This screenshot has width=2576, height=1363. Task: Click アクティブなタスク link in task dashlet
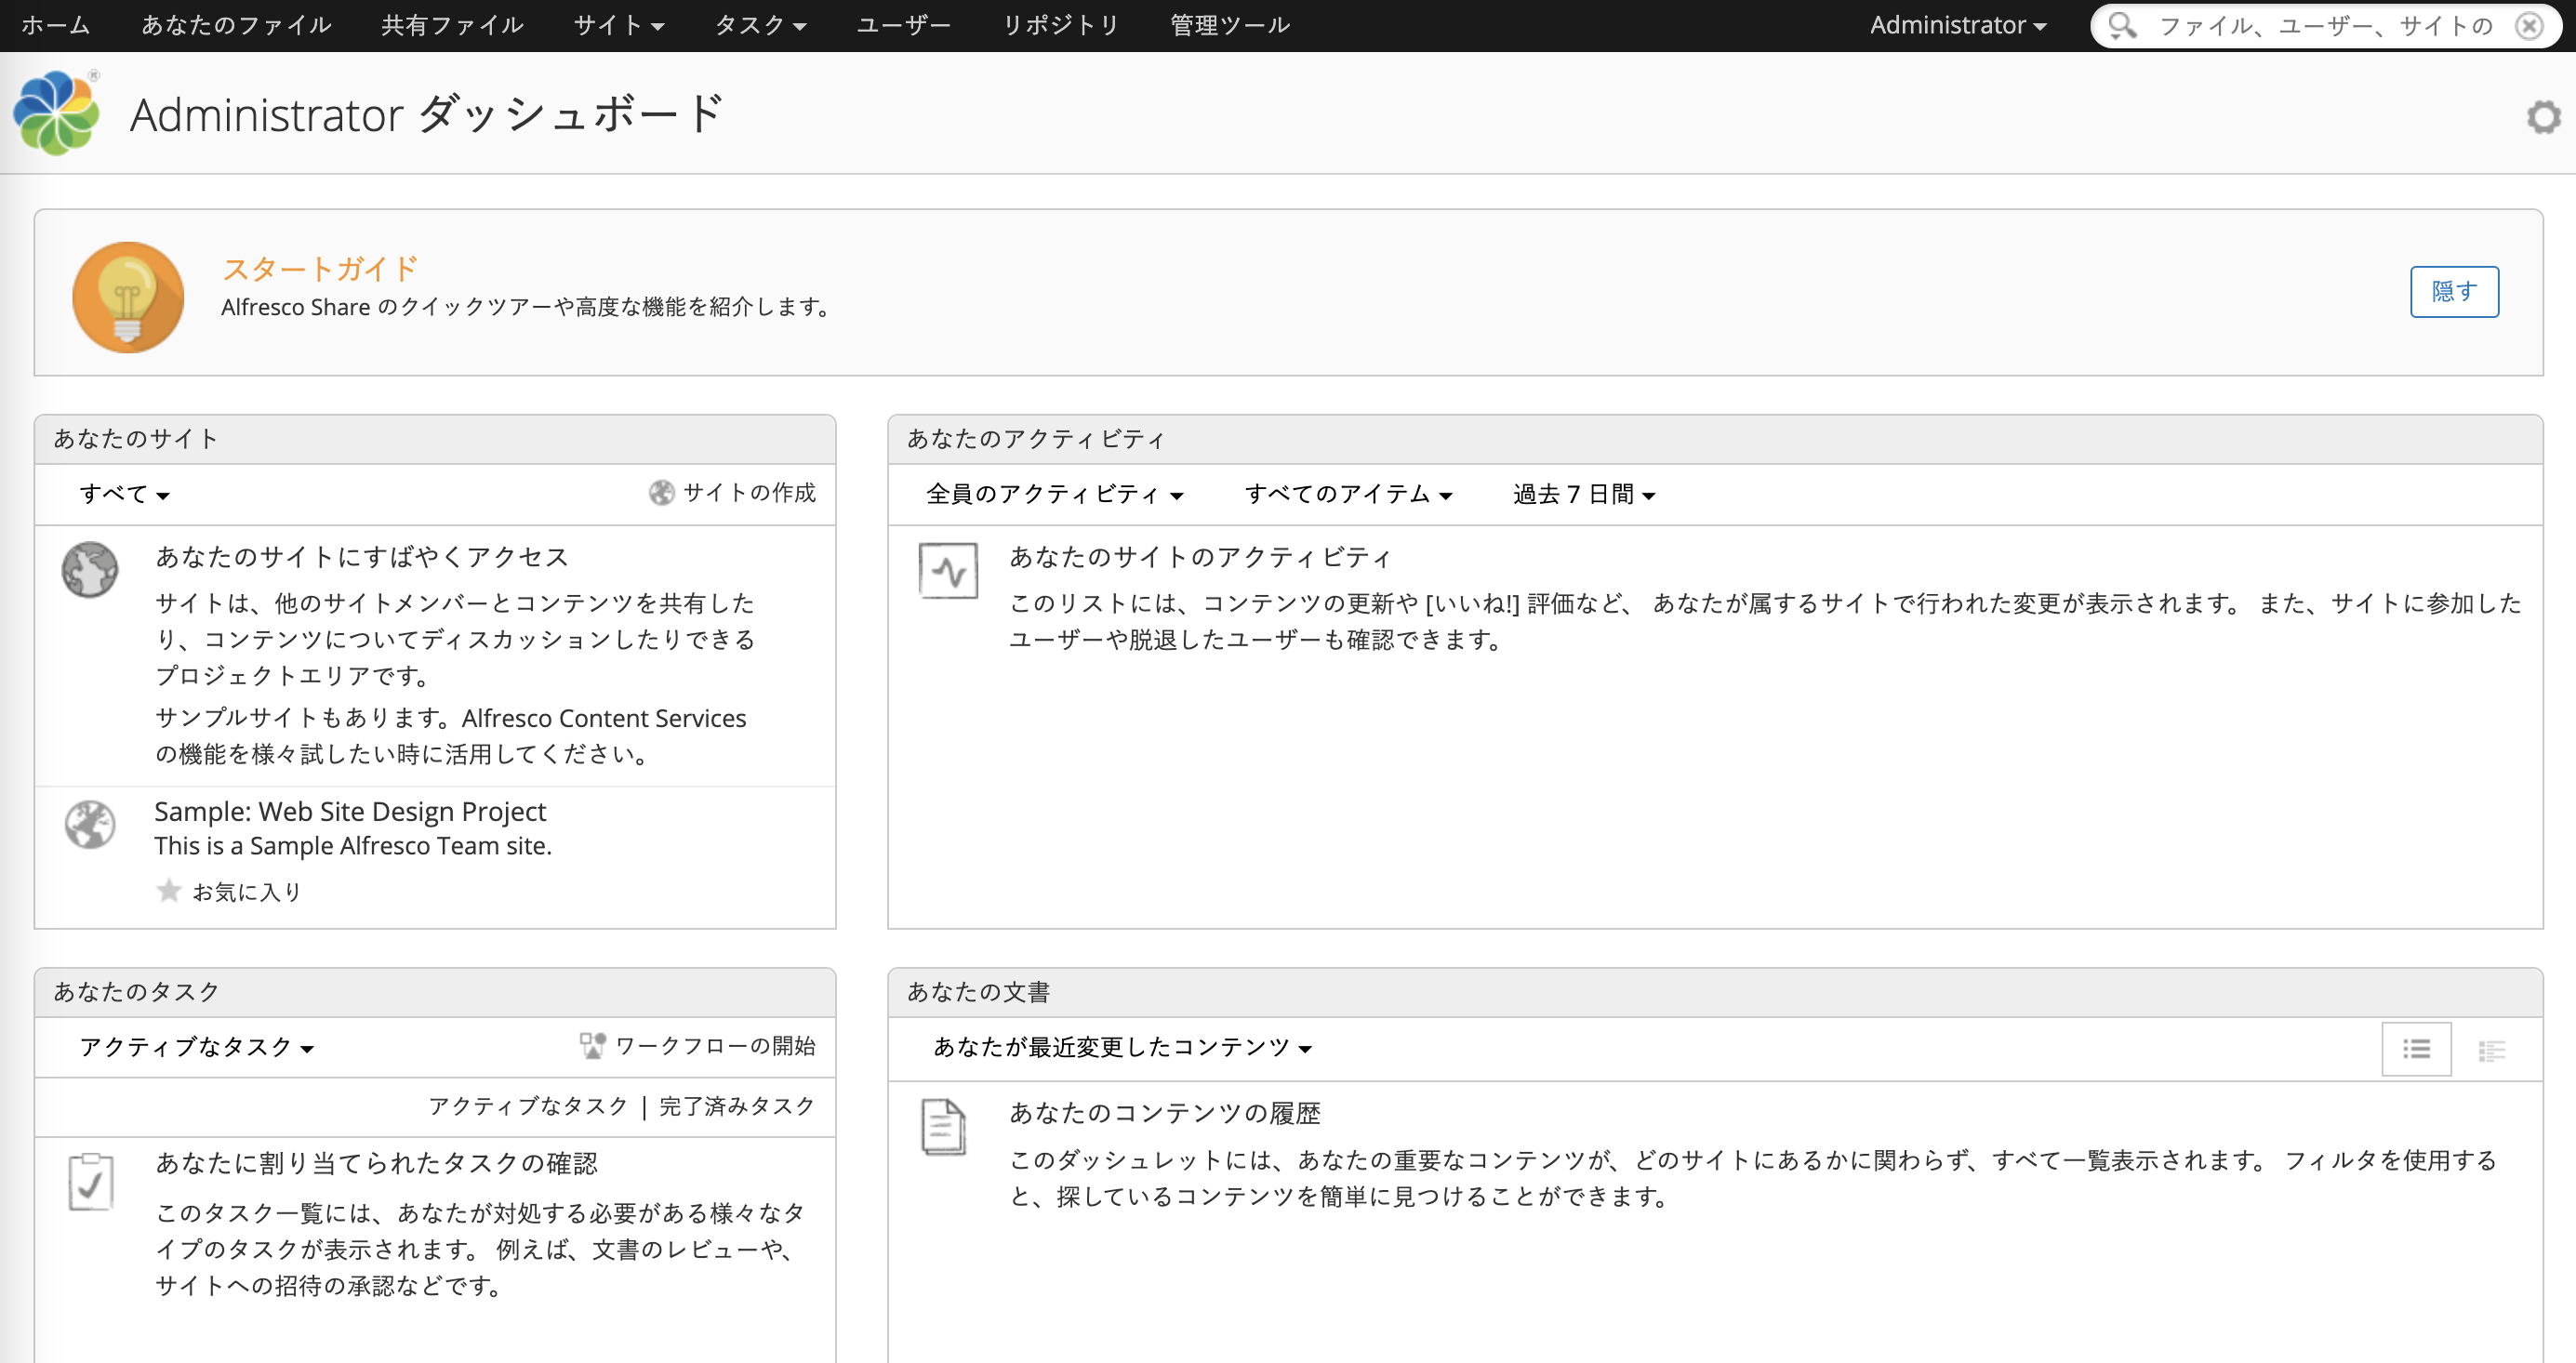[528, 1106]
